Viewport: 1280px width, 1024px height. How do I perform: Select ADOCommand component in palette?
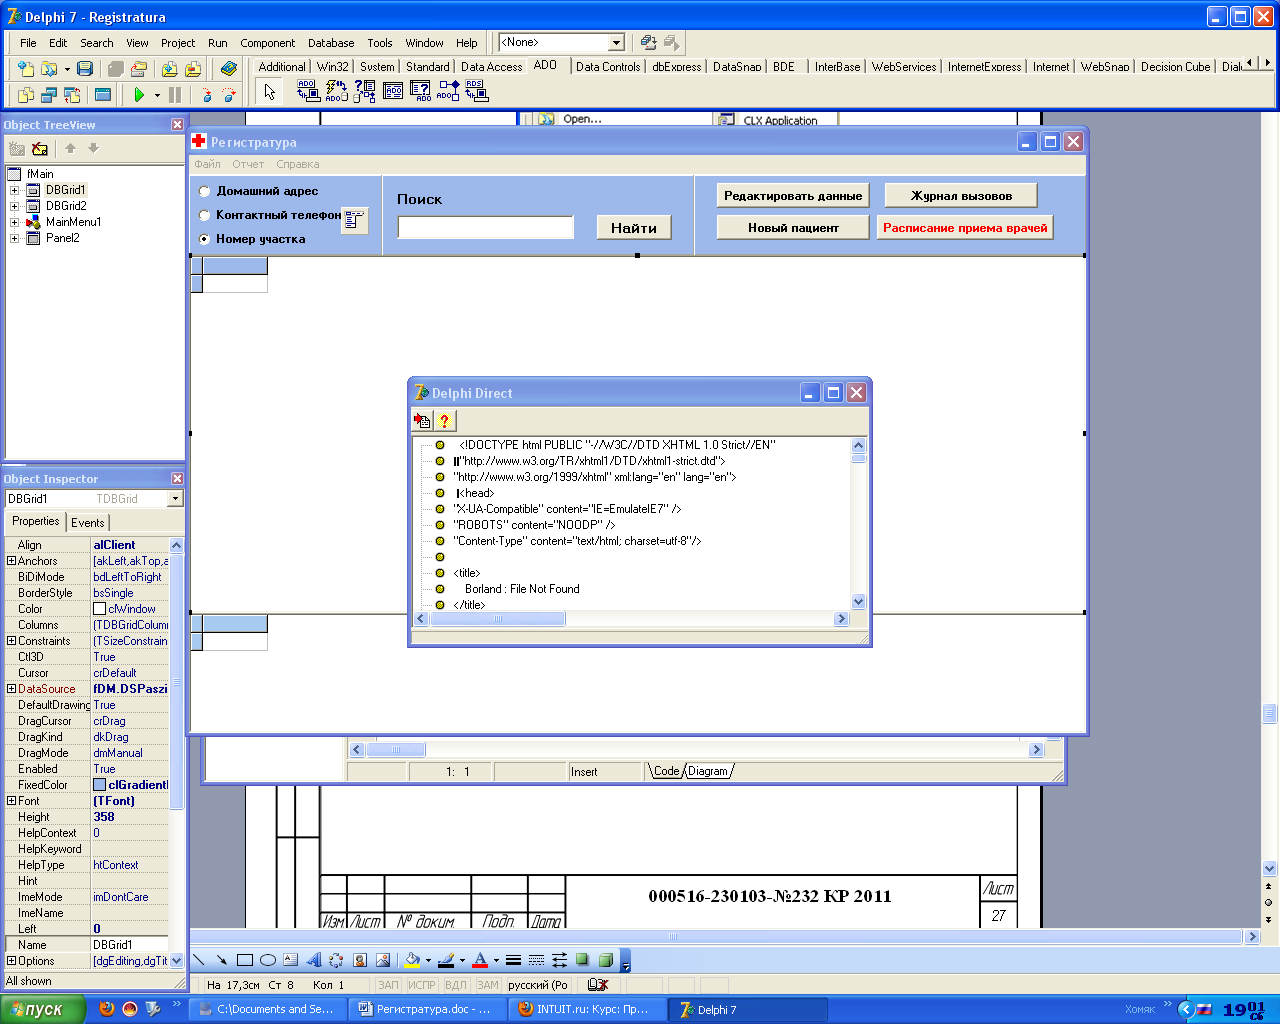[x=337, y=91]
